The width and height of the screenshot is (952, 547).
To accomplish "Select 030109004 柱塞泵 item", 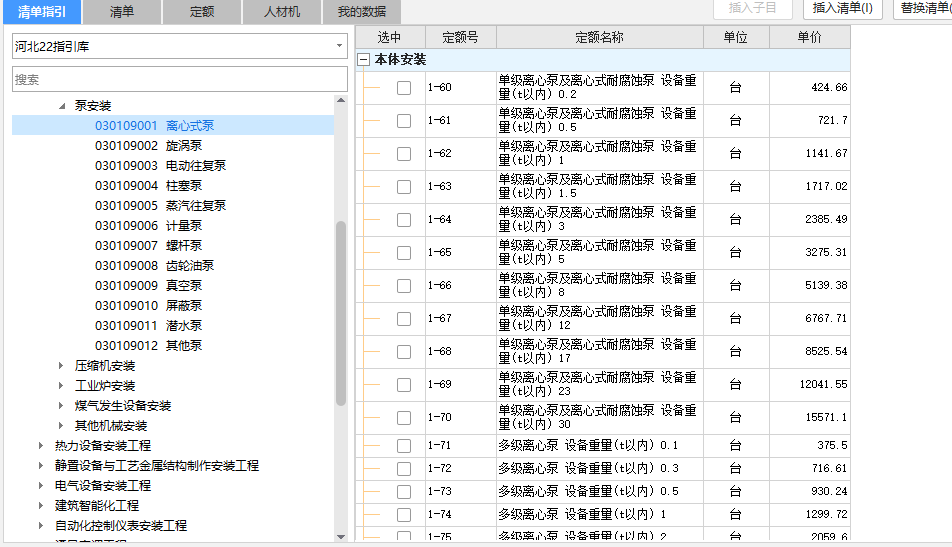I will 148,186.
